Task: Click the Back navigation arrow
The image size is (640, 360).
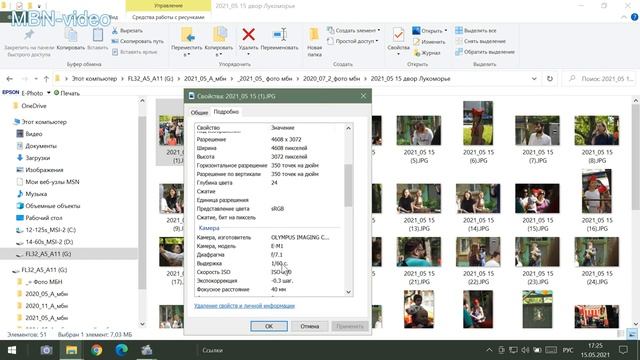Action: (x=10, y=78)
